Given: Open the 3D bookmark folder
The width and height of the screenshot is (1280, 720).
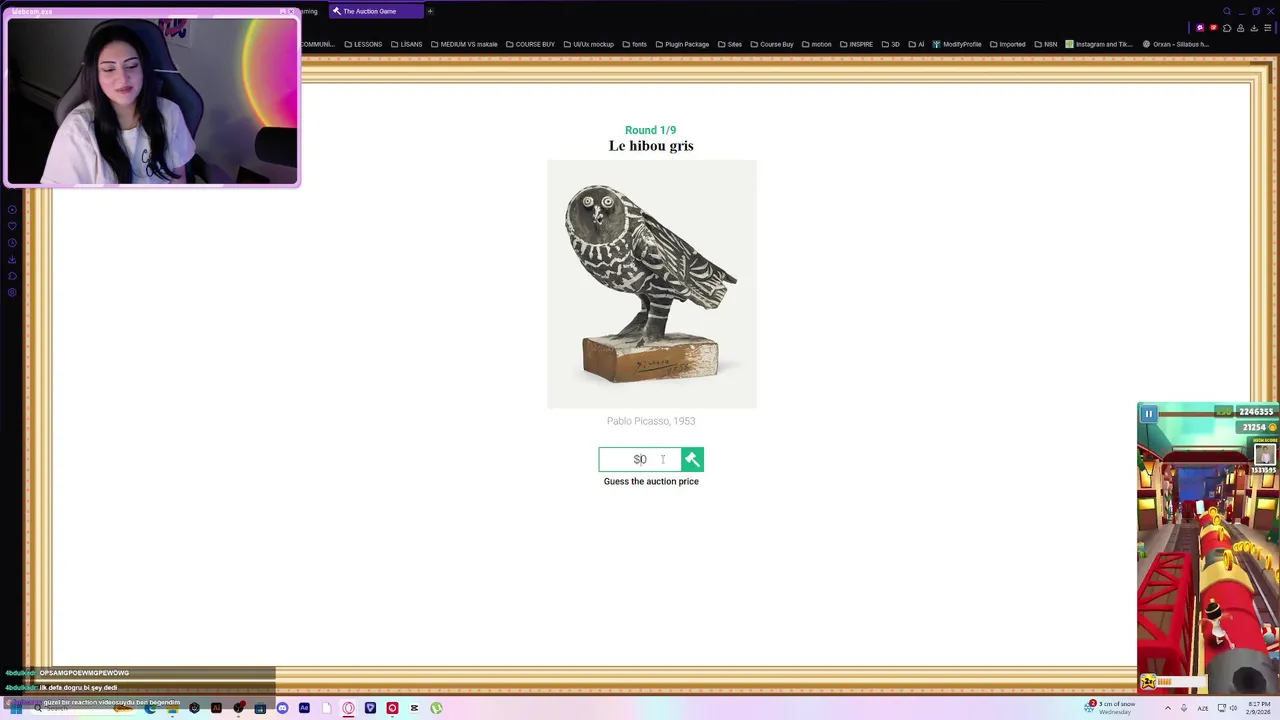Looking at the screenshot, I should pyautogui.click(x=890, y=44).
